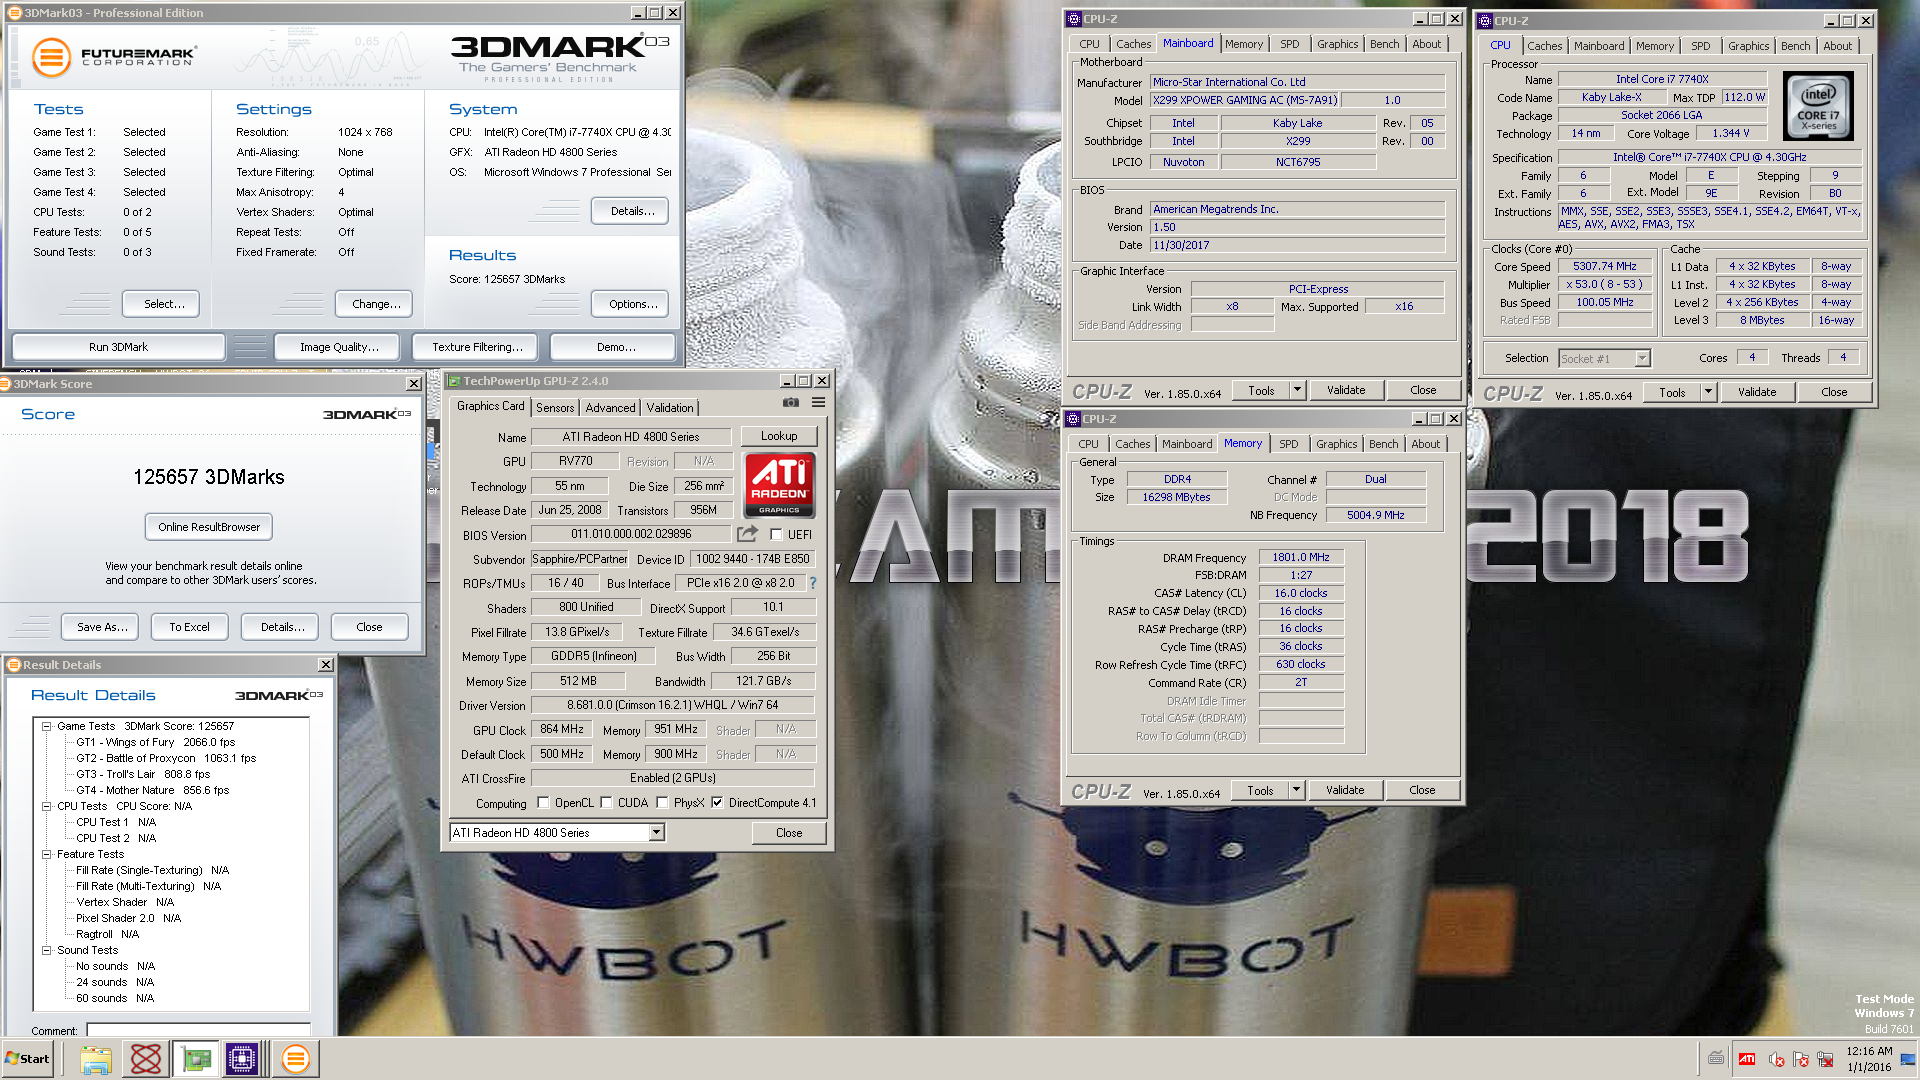The width and height of the screenshot is (1920, 1080).
Task: Toggle the UEFI checkbox in GPU-Z
Action: (776, 535)
